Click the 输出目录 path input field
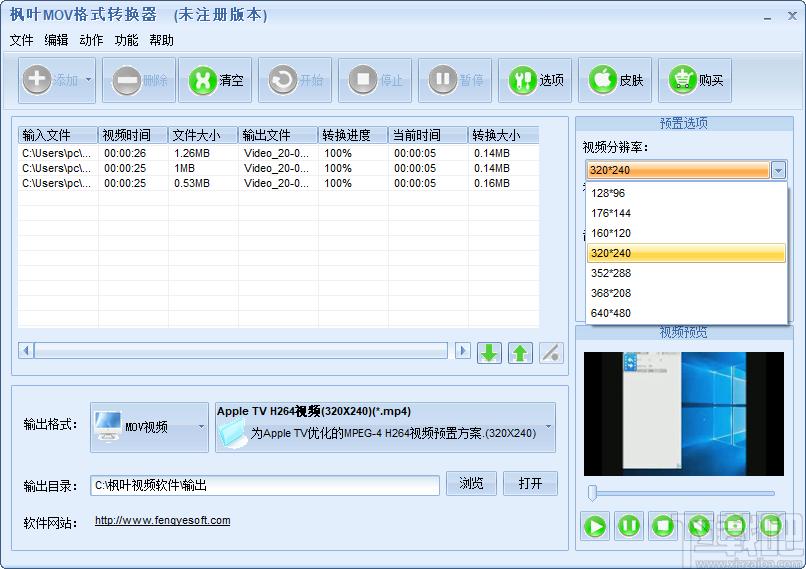The height and width of the screenshot is (569, 806). (265, 485)
